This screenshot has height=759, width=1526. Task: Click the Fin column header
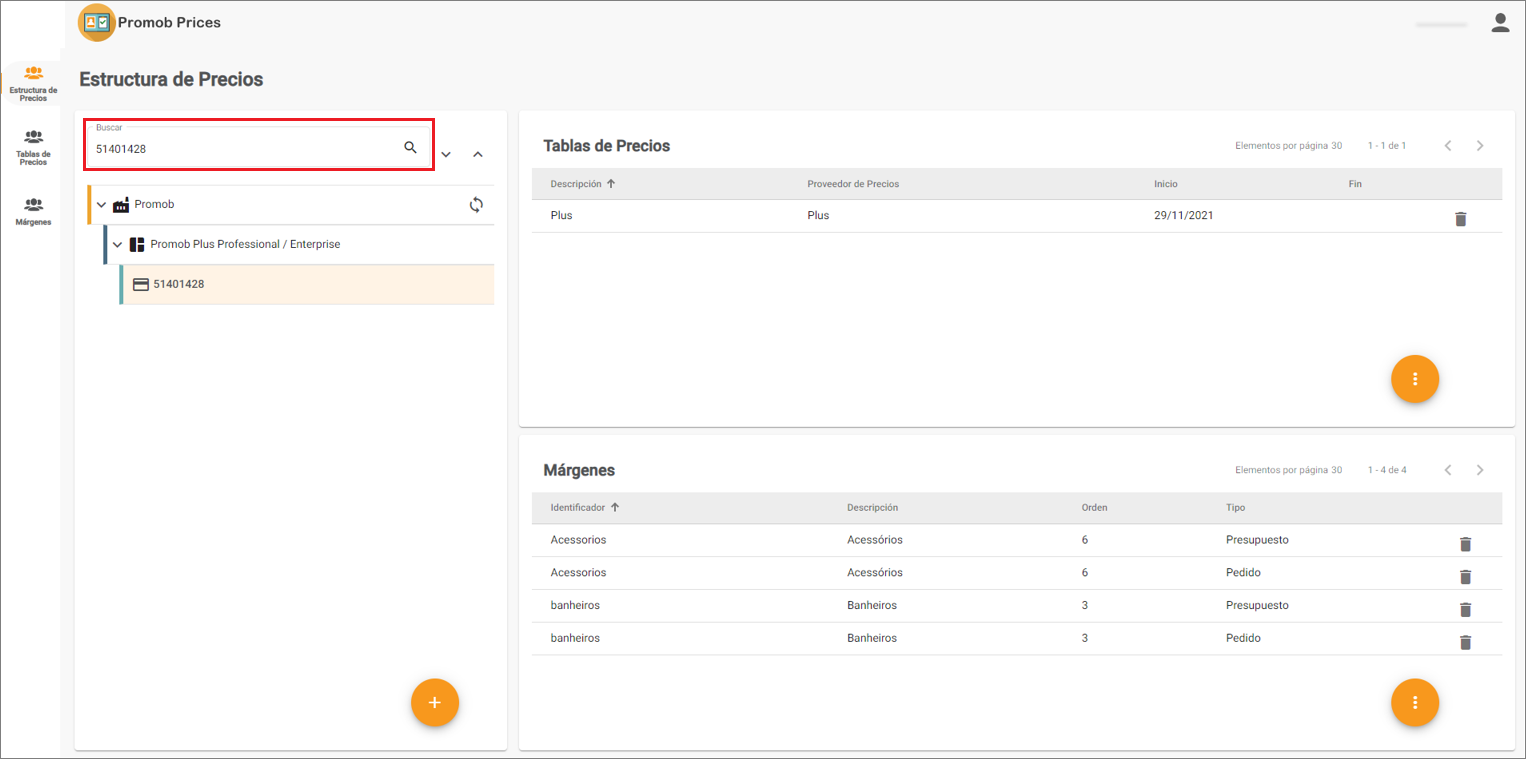(1355, 184)
